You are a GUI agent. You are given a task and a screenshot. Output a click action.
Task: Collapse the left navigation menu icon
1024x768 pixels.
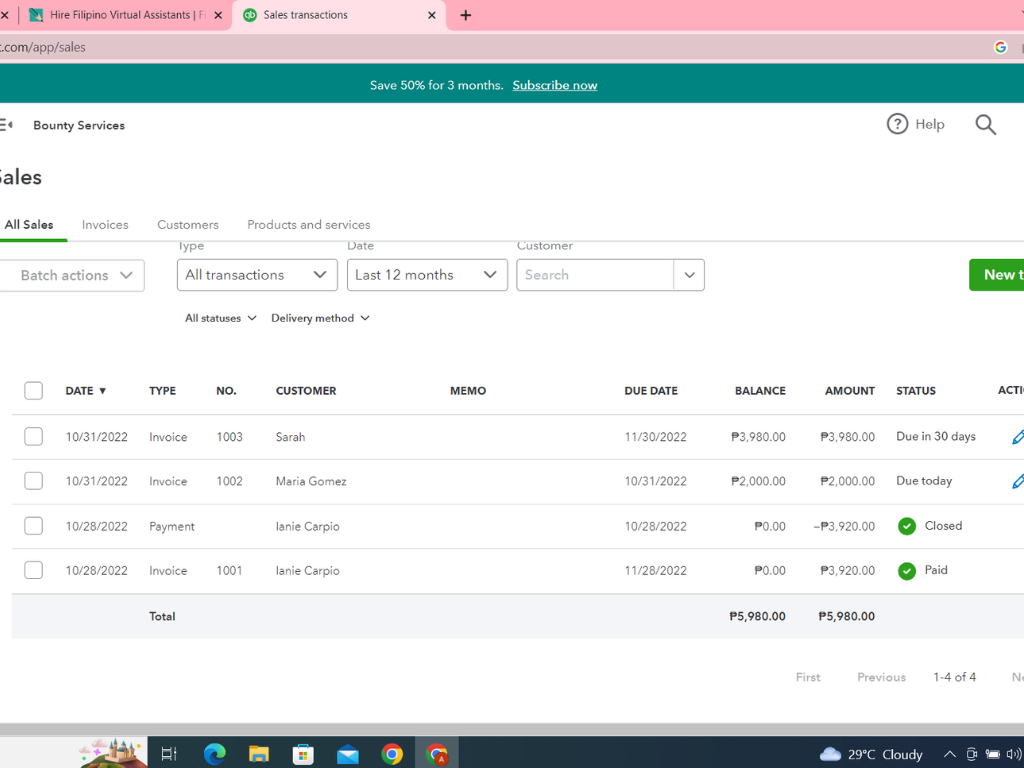pos(7,125)
